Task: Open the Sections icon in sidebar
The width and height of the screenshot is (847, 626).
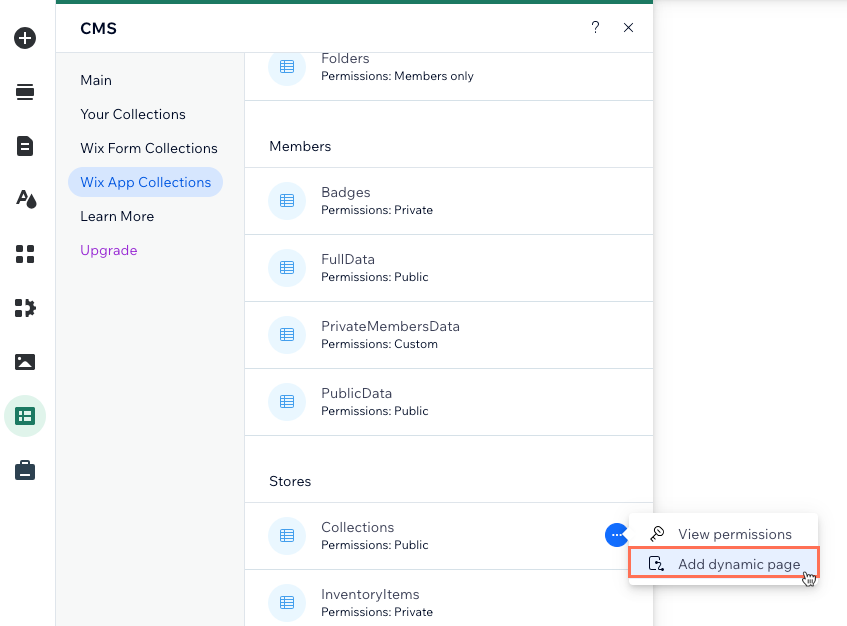Action: coord(25,92)
